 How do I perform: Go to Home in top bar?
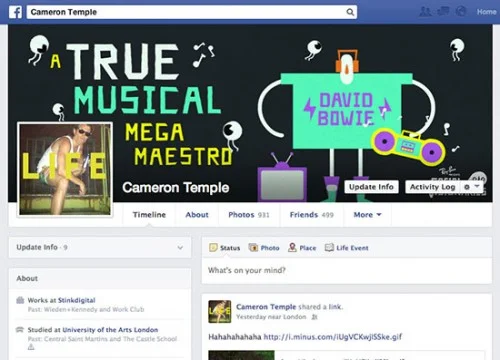(486, 12)
